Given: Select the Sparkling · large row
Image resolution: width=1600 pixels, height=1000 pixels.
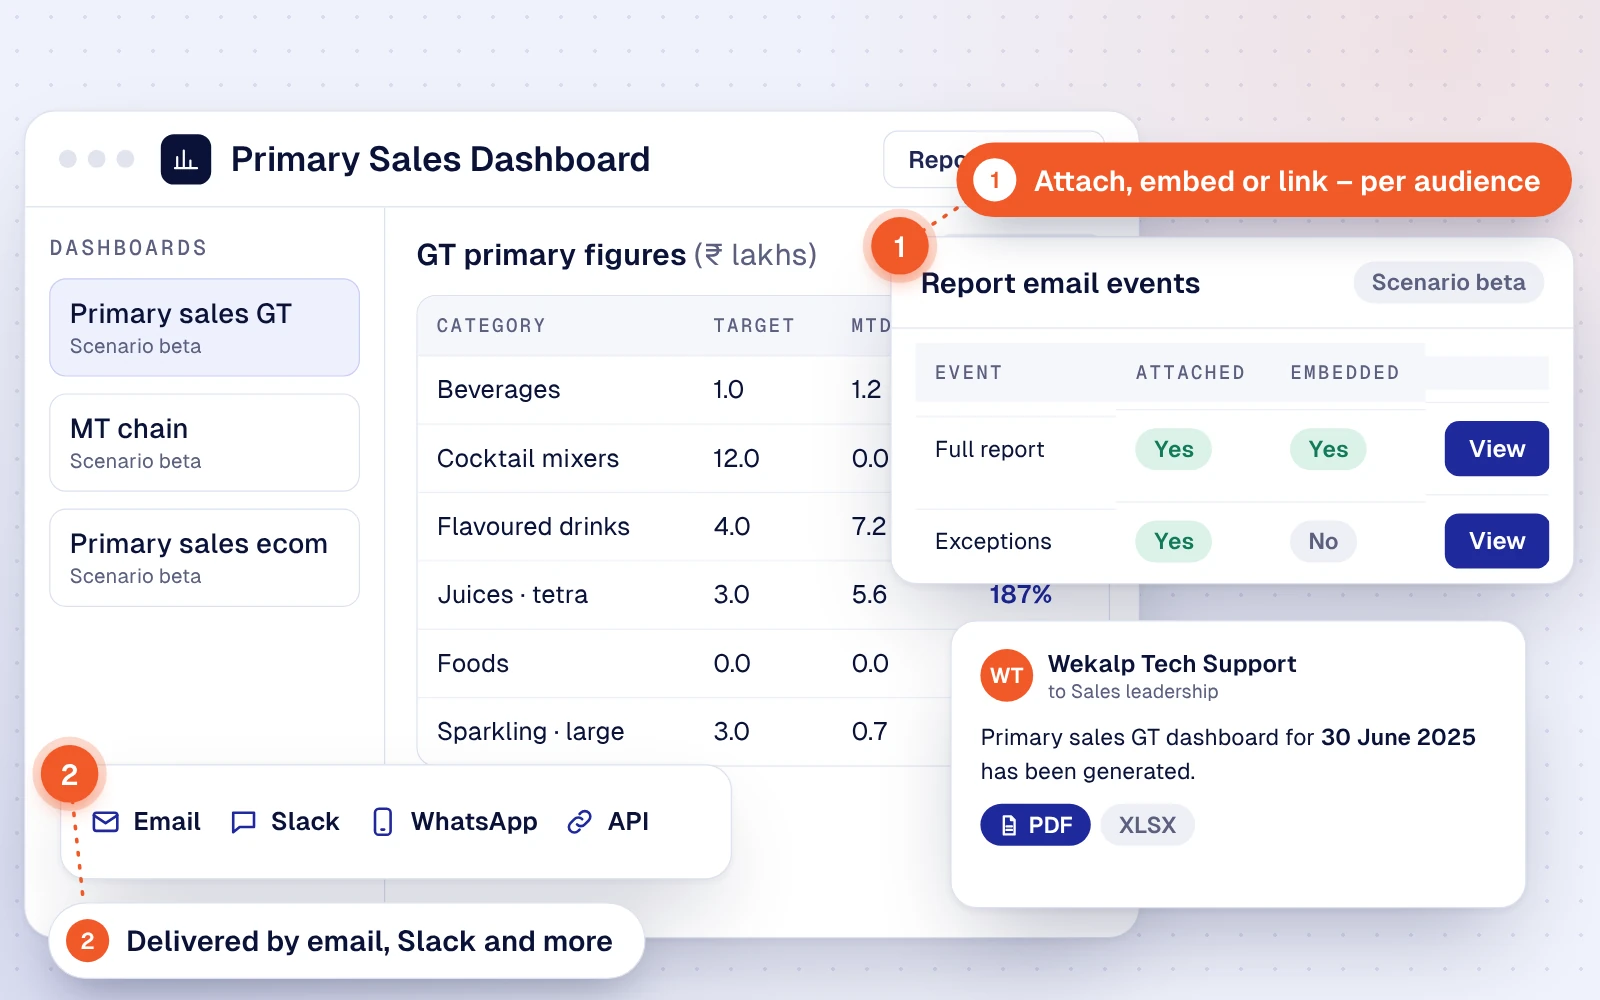Looking at the screenshot, I should [684, 732].
